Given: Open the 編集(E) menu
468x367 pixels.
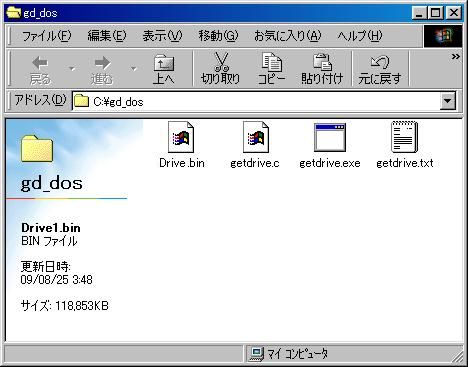Looking at the screenshot, I should point(107,36).
